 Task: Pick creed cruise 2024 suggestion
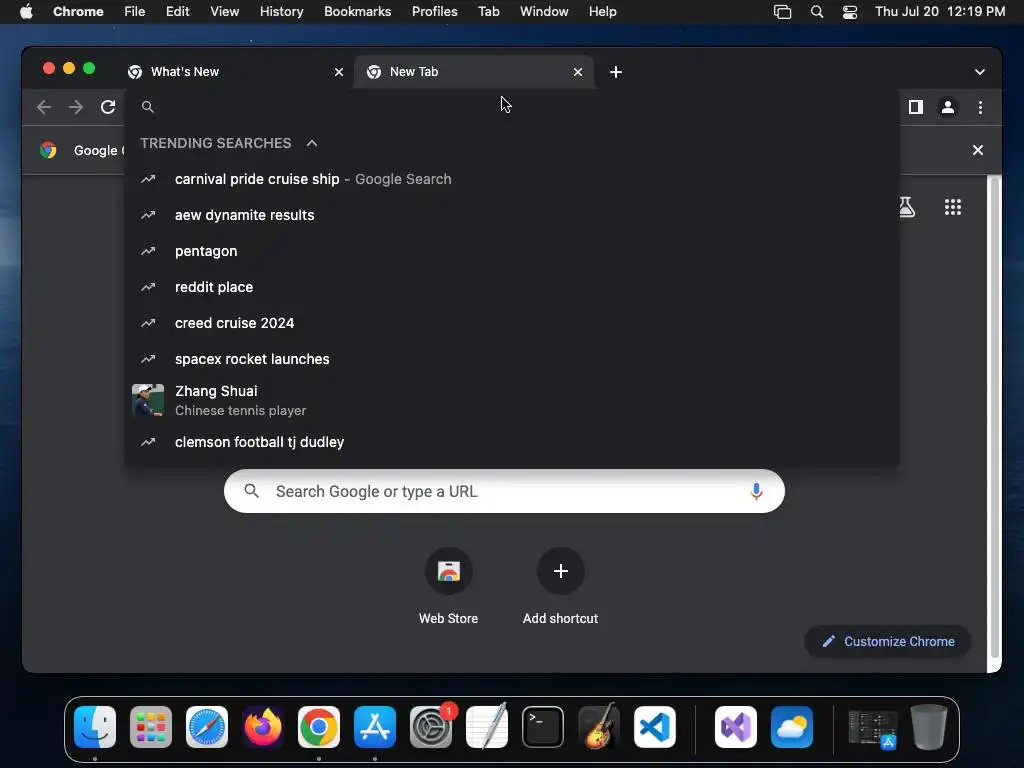[512, 323]
